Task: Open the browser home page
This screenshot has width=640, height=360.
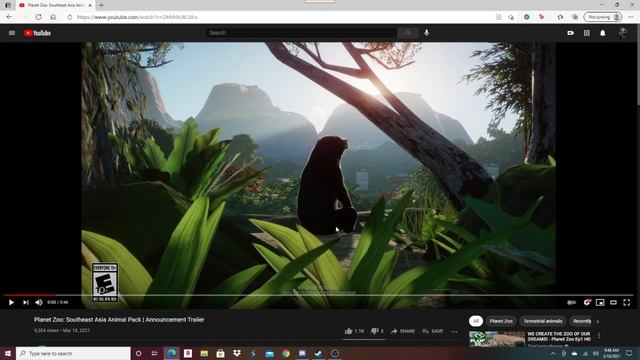Action: point(53,17)
